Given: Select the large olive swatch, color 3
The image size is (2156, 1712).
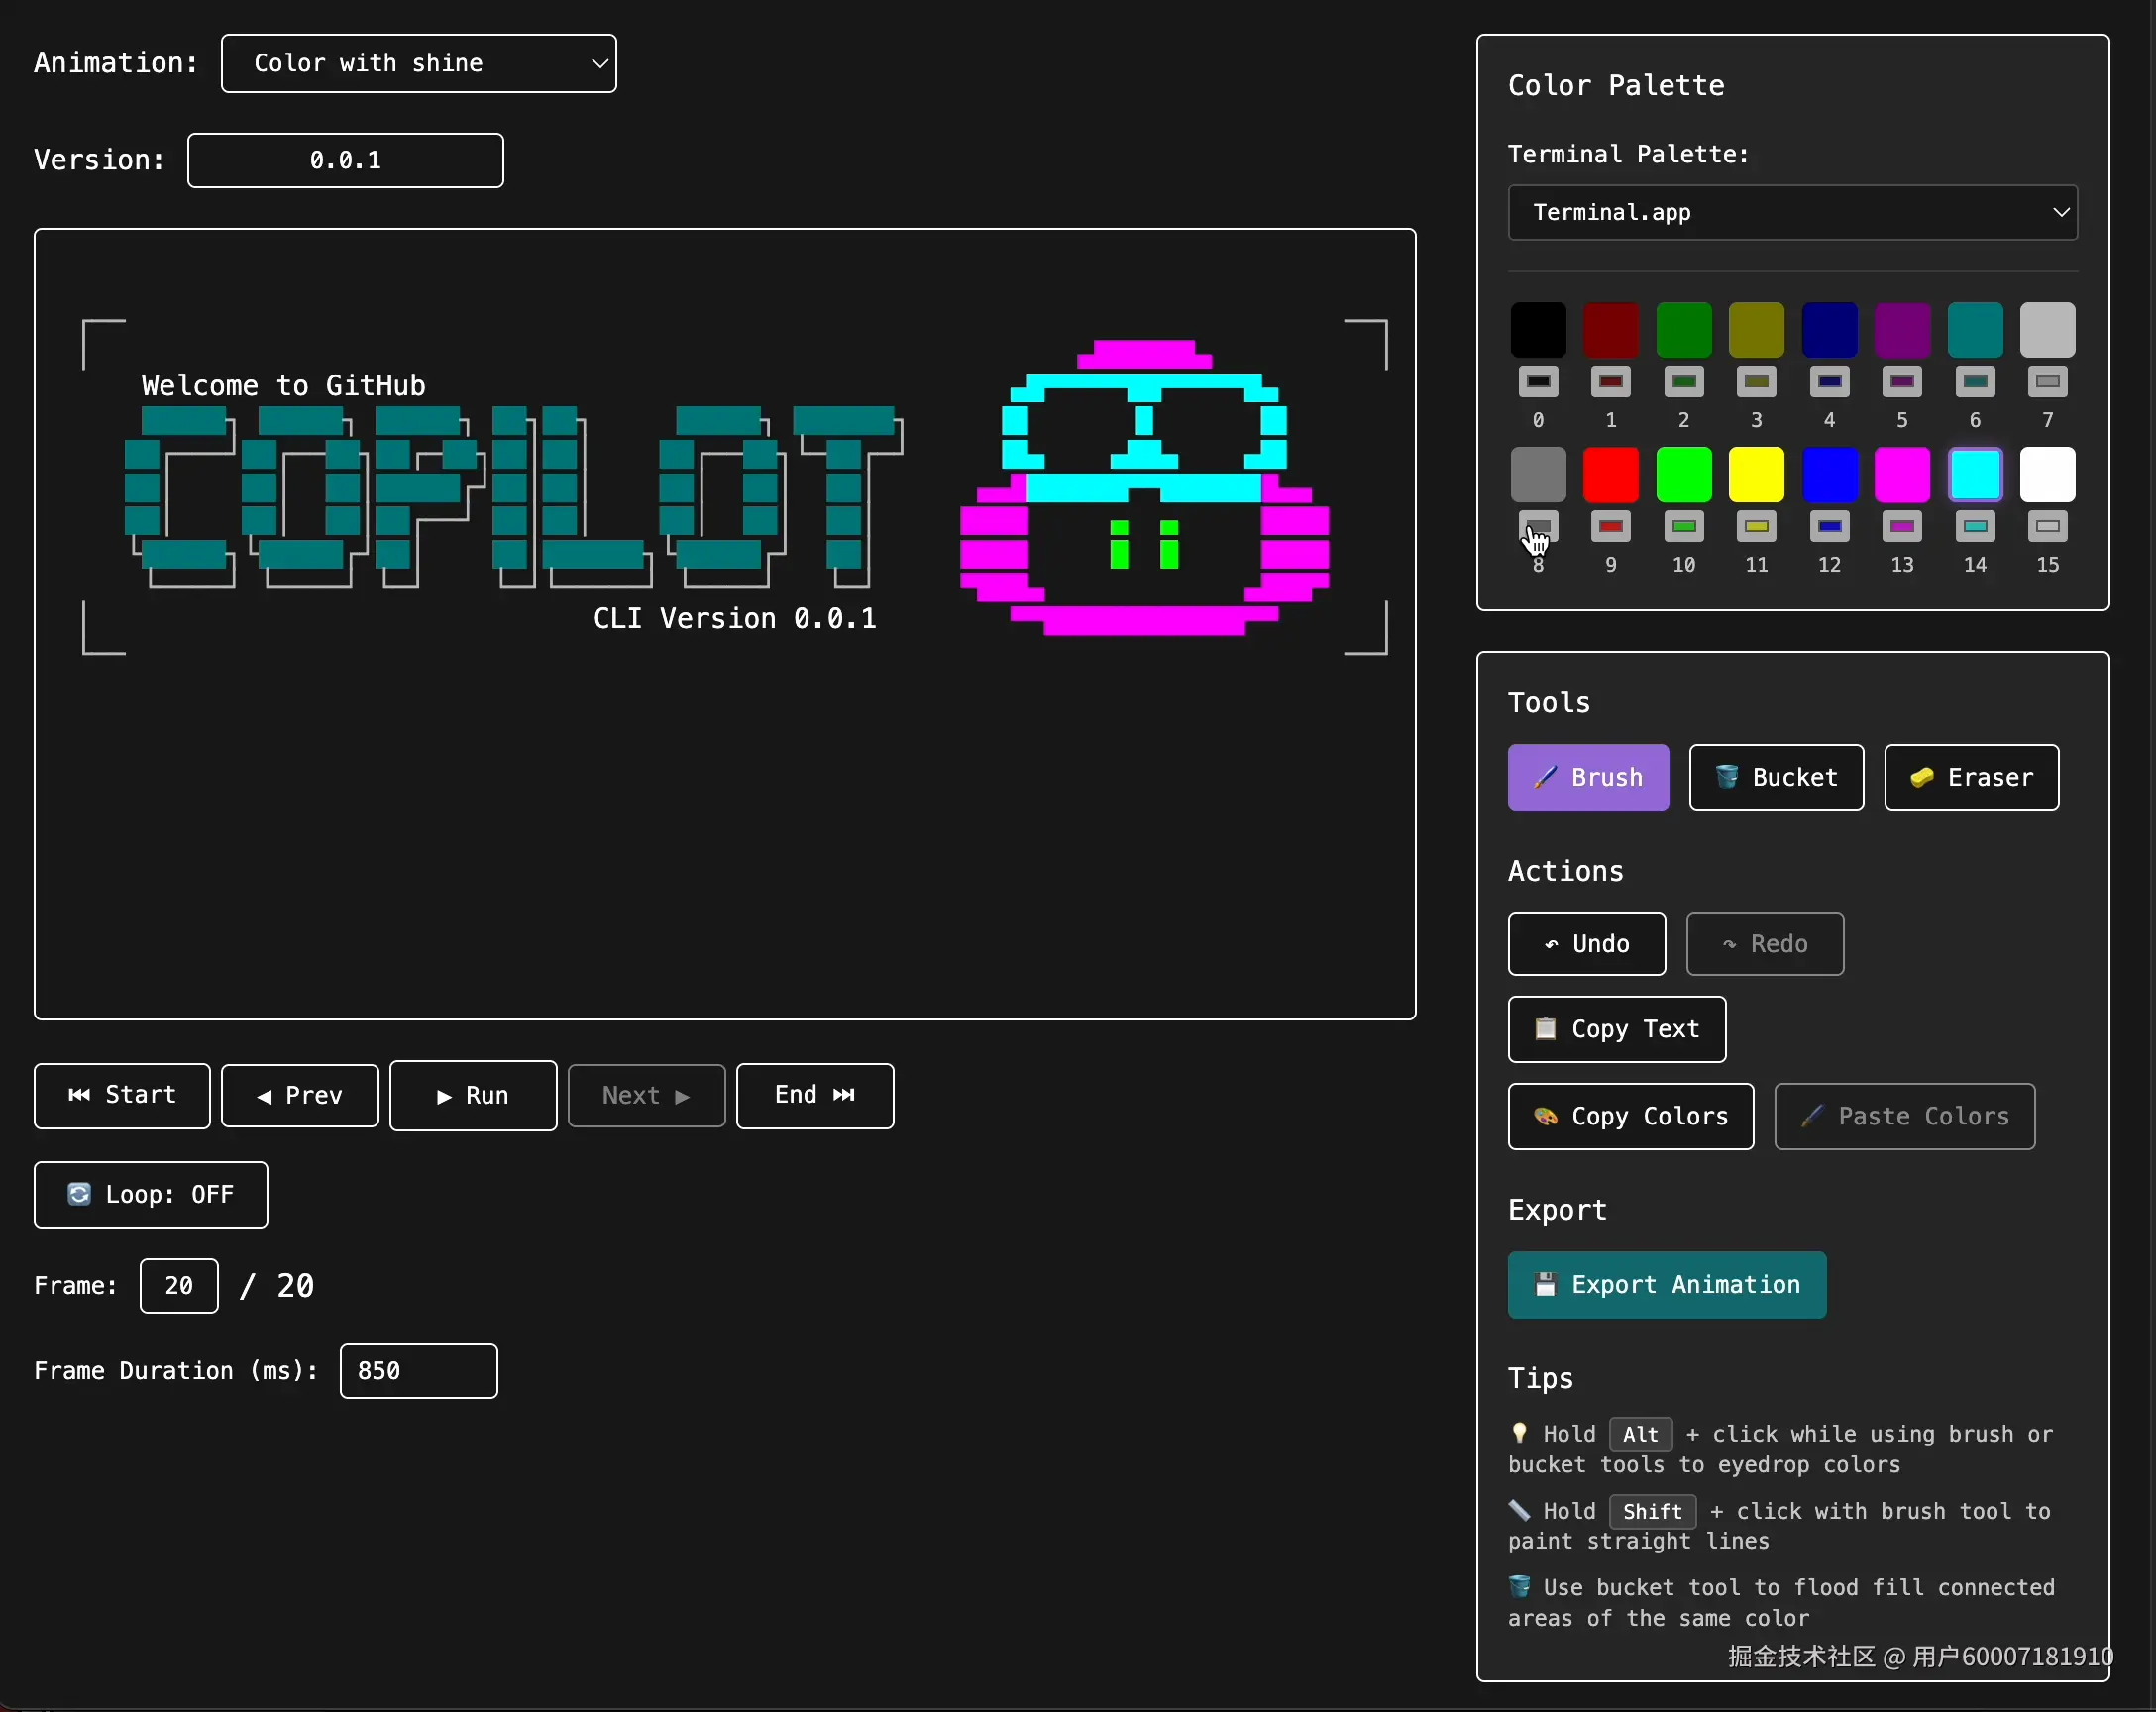Looking at the screenshot, I should tap(1756, 329).
